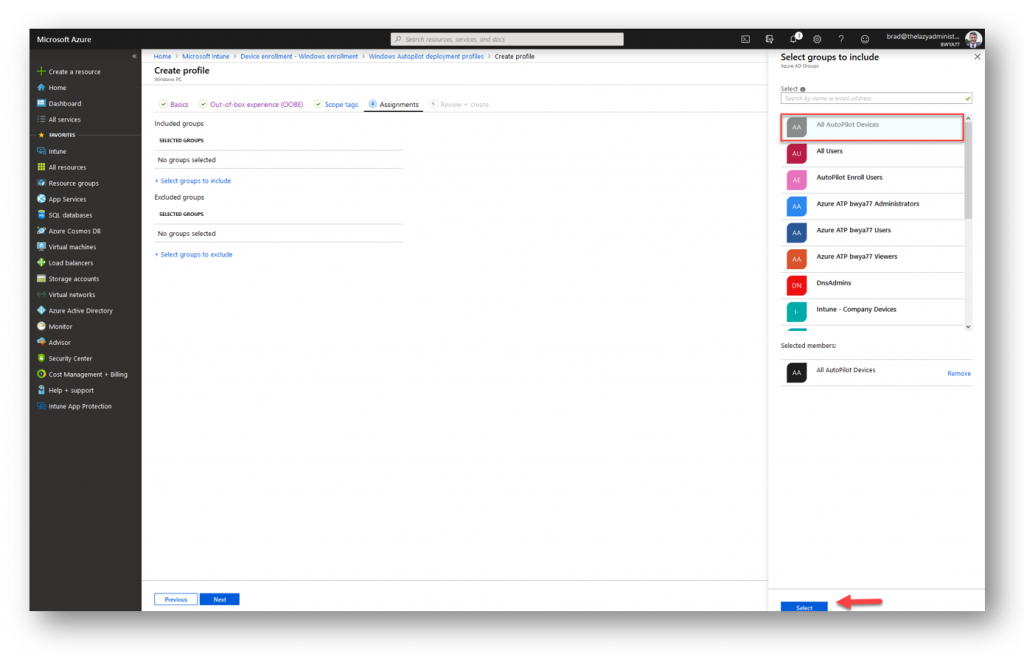Click the group list scroll down arrow

coord(968,326)
